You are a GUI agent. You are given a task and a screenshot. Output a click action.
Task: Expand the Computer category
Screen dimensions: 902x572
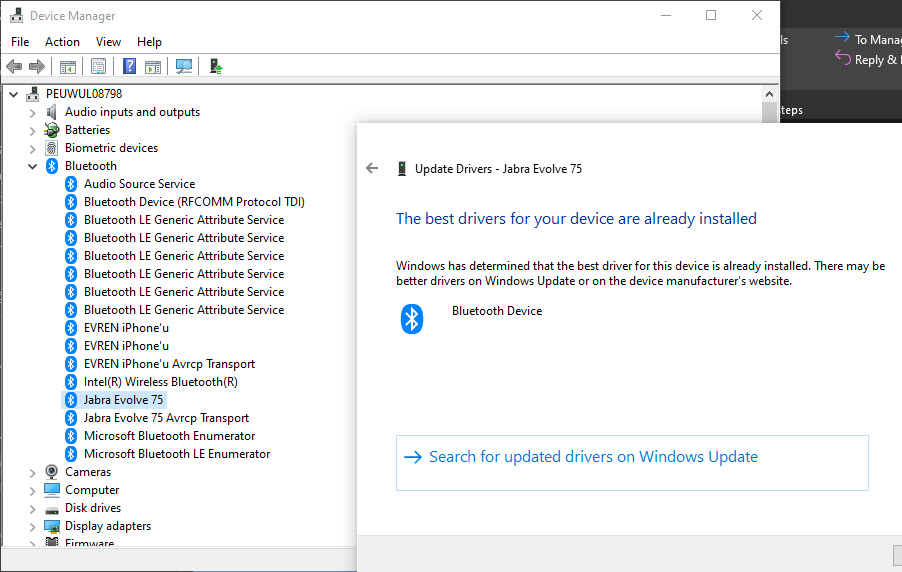point(33,491)
